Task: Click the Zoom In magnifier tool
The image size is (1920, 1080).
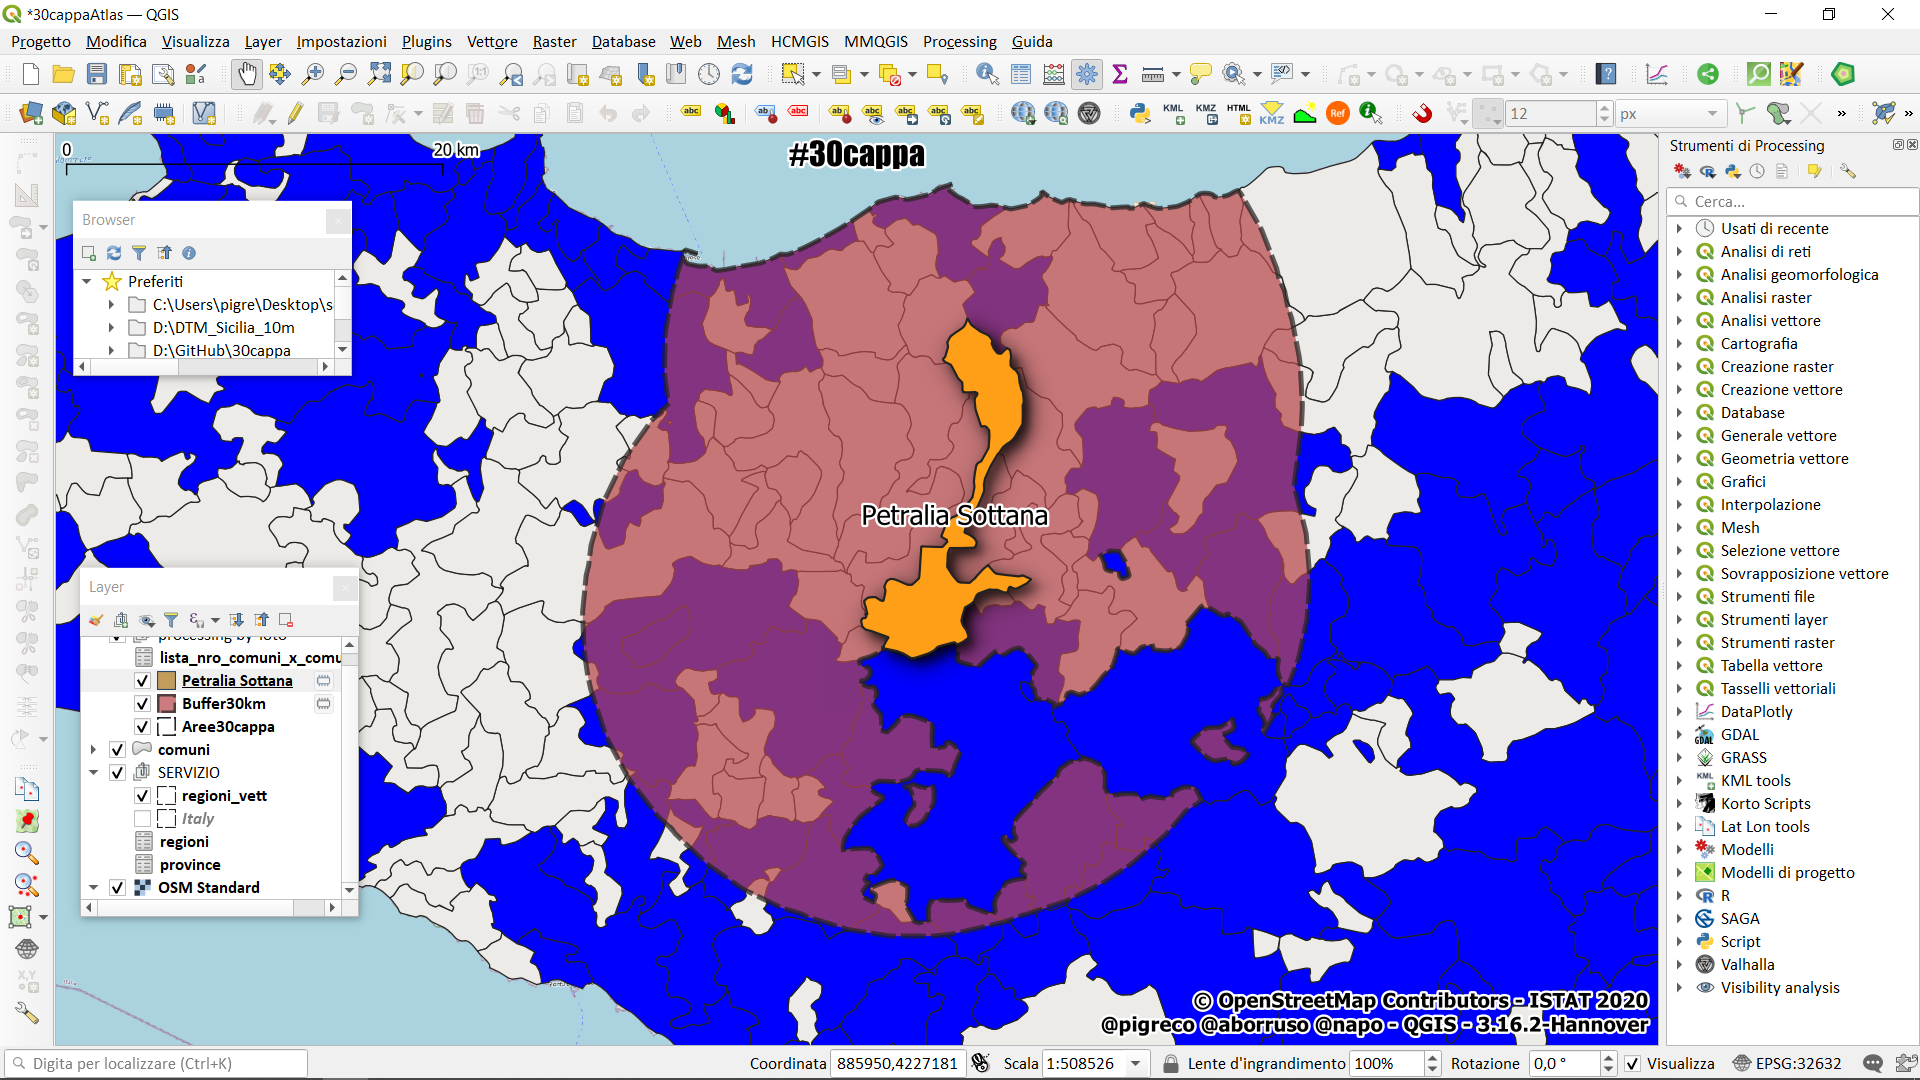Action: click(313, 74)
